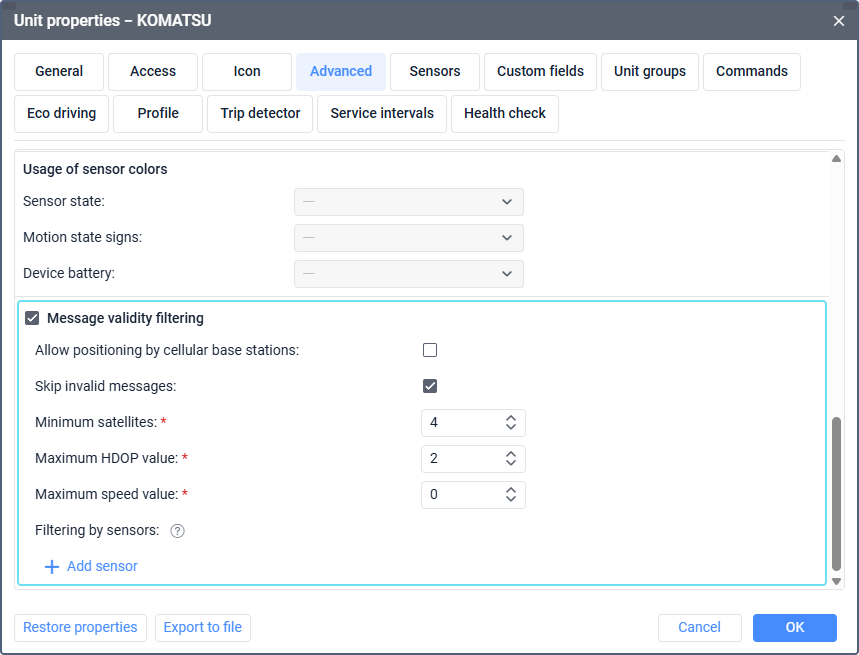Click Export to file

[203, 627]
